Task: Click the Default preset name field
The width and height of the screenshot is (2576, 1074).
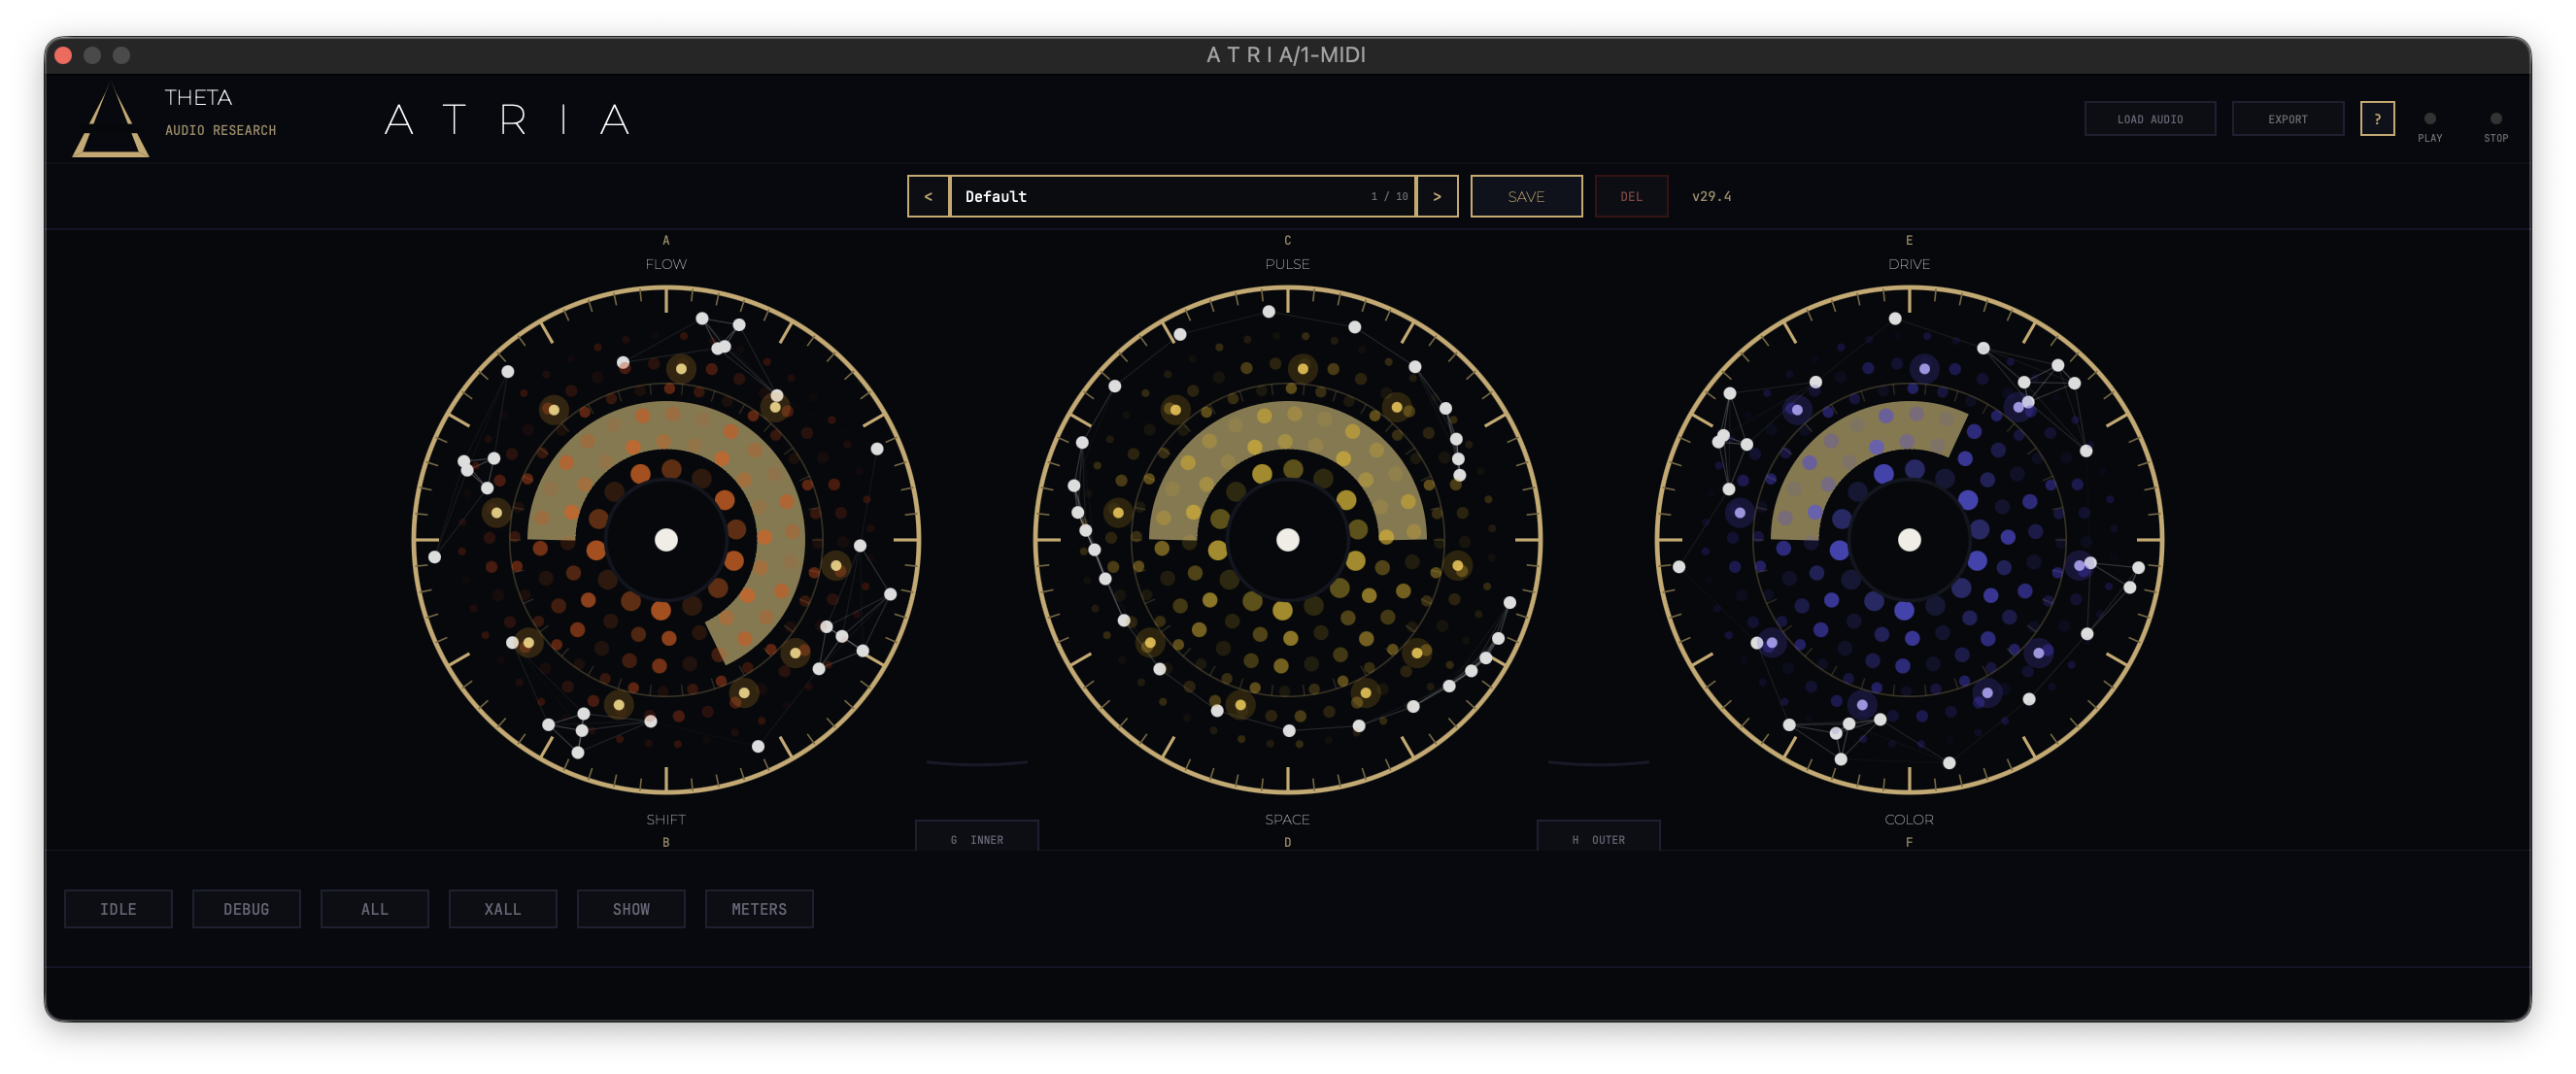Action: [x=1182, y=196]
